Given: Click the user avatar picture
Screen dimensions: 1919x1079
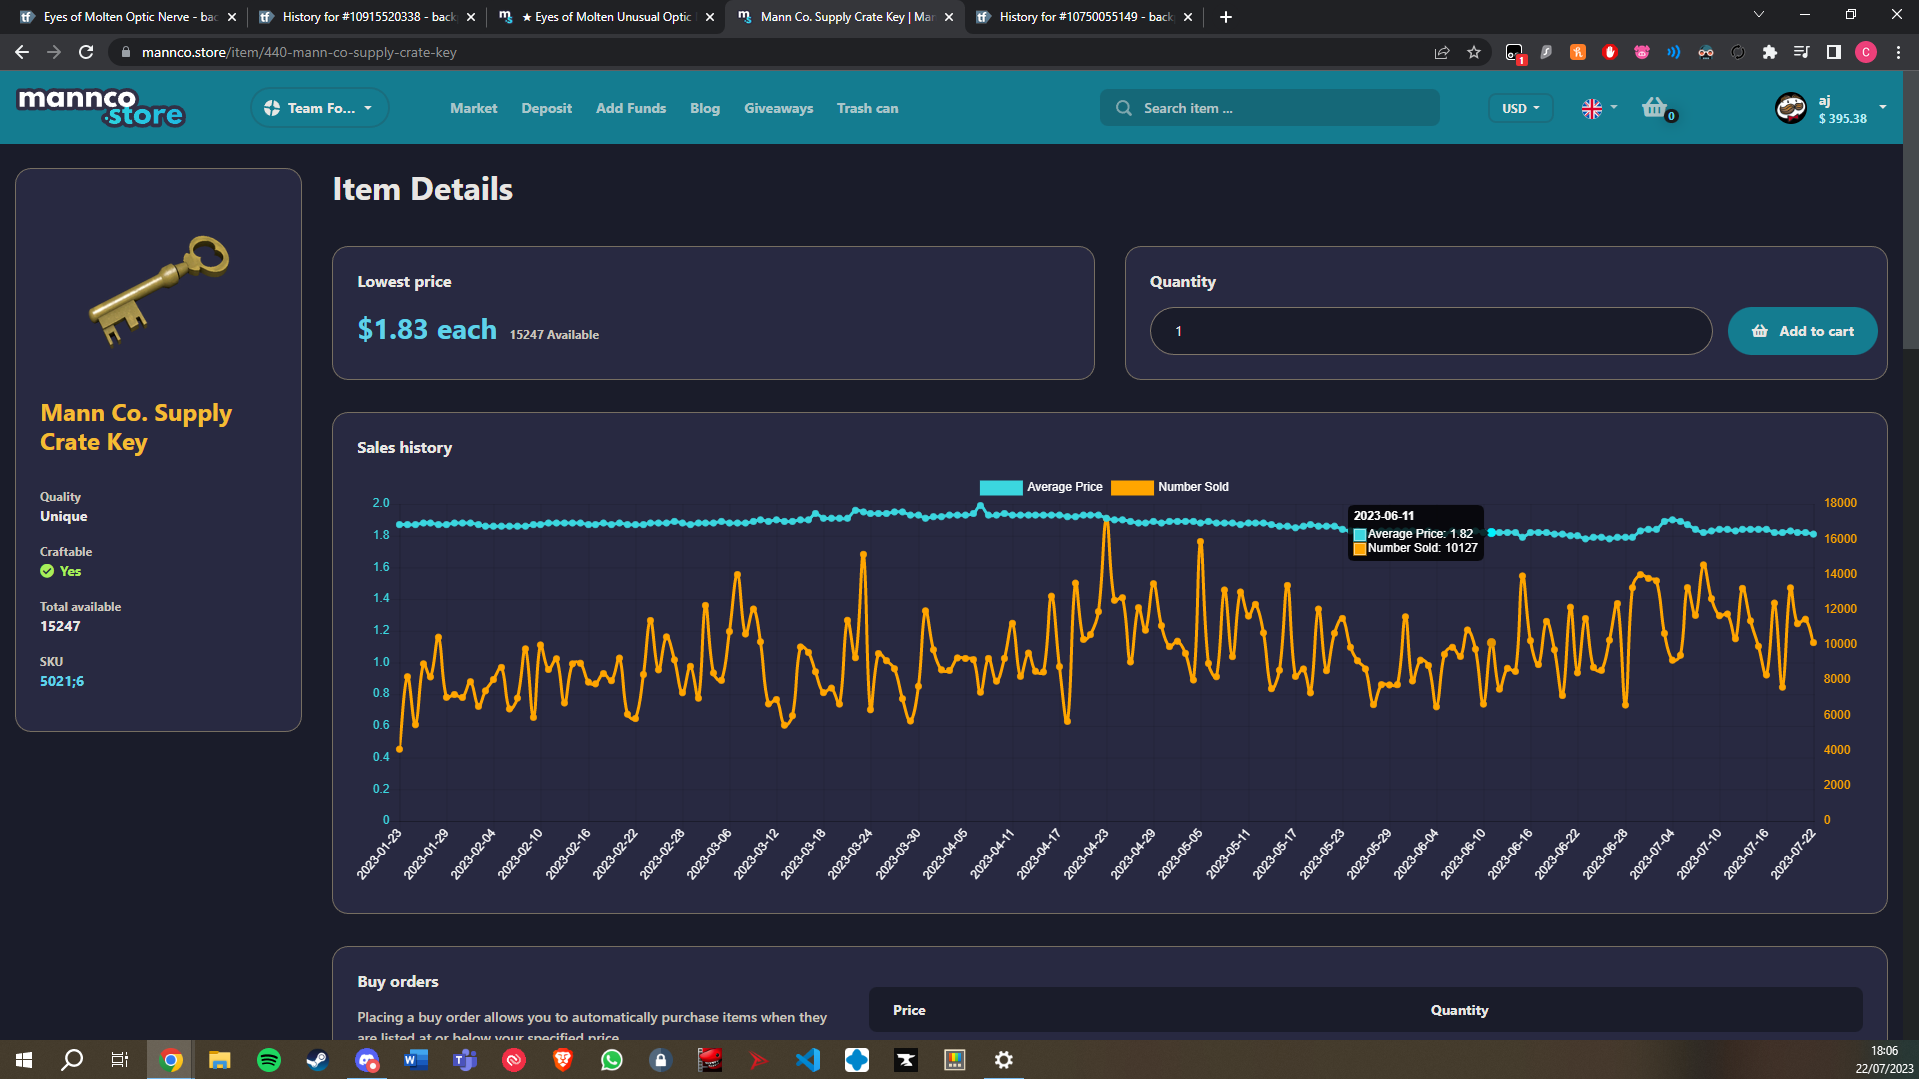Looking at the screenshot, I should pyautogui.click(x=1790, y=108).
